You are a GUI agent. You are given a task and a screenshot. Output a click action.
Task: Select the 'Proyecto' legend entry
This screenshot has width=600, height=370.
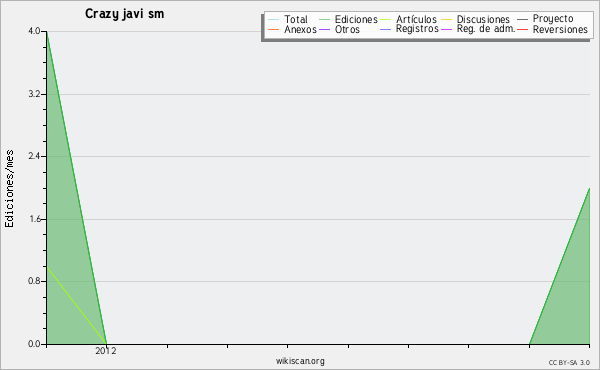[553, 19]
